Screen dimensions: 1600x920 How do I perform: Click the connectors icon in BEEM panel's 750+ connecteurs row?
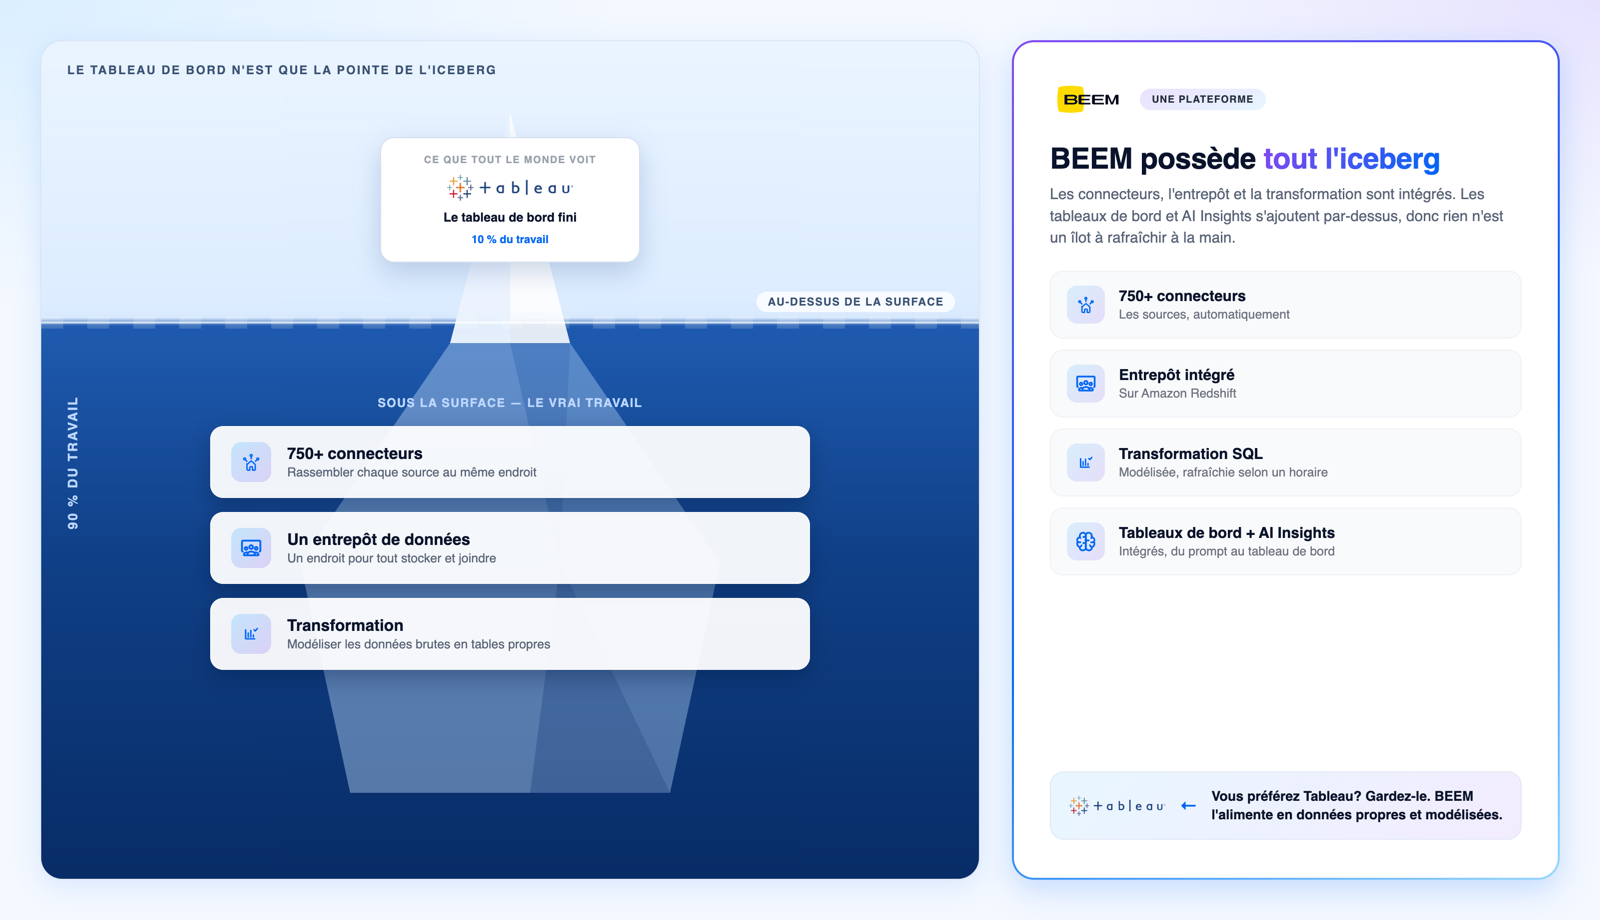pos(1085,304)
